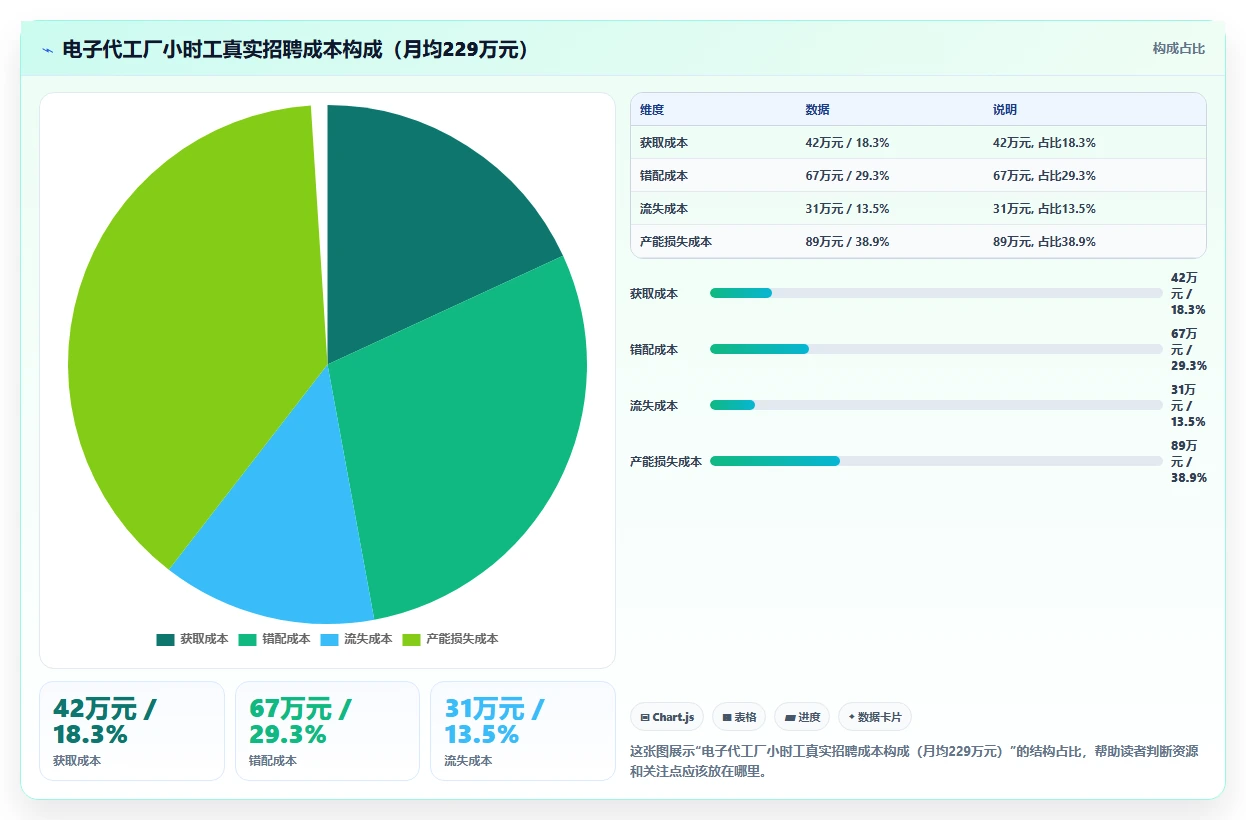Open the 流失成本 data card
The image size is (1246, 820).
pyautogui.click(x=523, y=731)
